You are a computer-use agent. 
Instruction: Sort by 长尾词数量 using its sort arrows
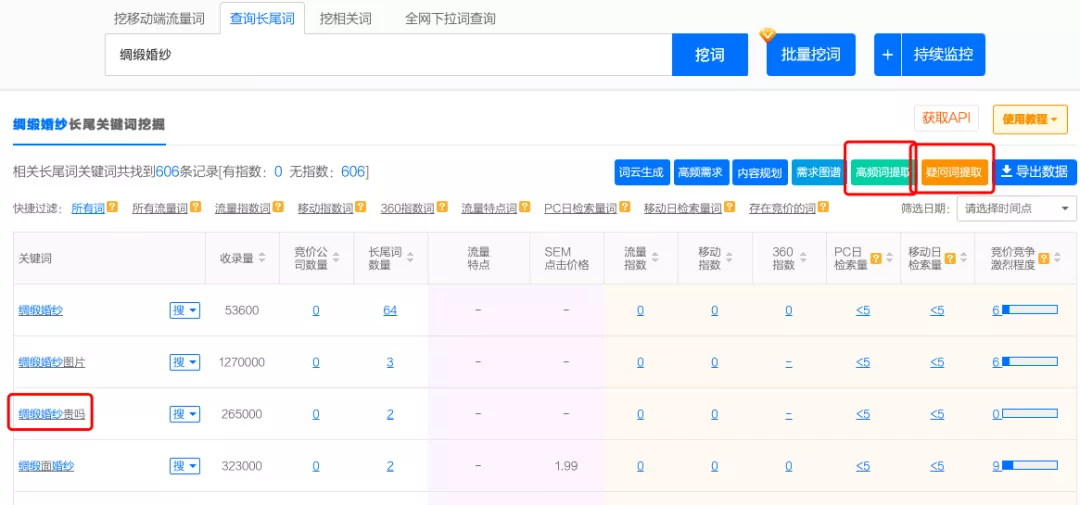click(411, 258)
